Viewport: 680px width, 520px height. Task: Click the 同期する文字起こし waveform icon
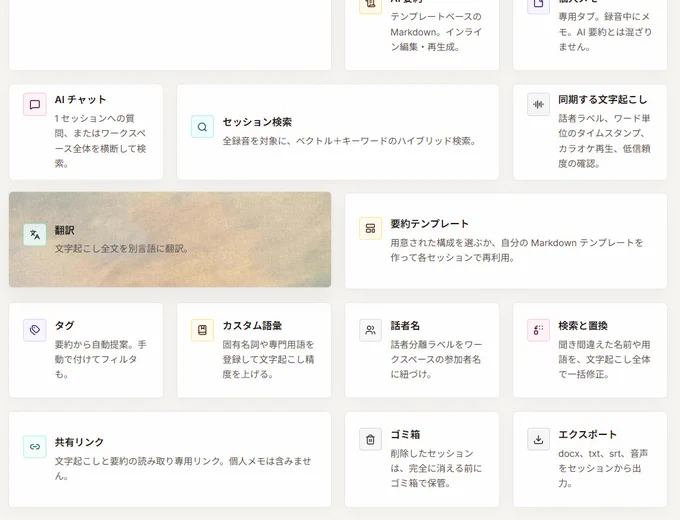click(x=539, y=105)
